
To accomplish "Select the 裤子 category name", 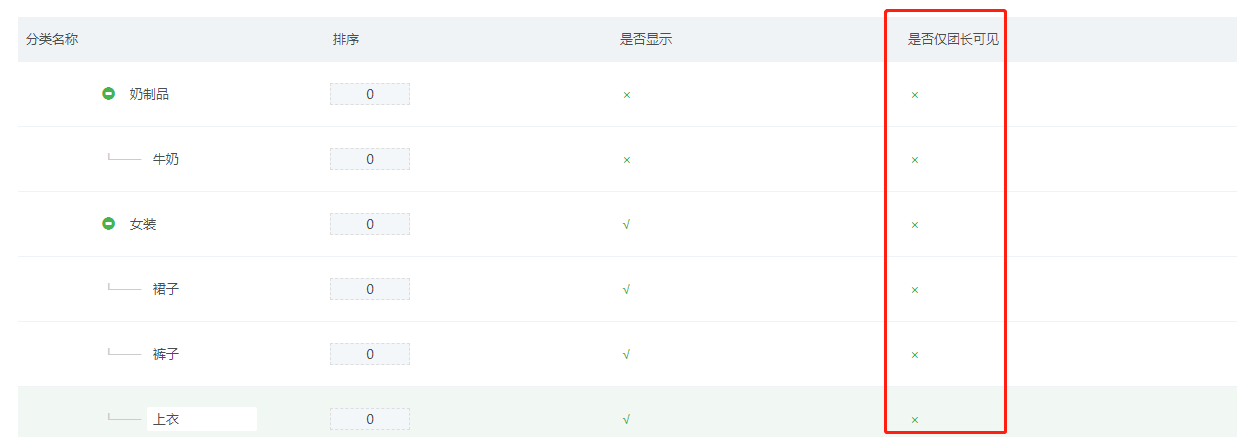I will tap(166, 354).
